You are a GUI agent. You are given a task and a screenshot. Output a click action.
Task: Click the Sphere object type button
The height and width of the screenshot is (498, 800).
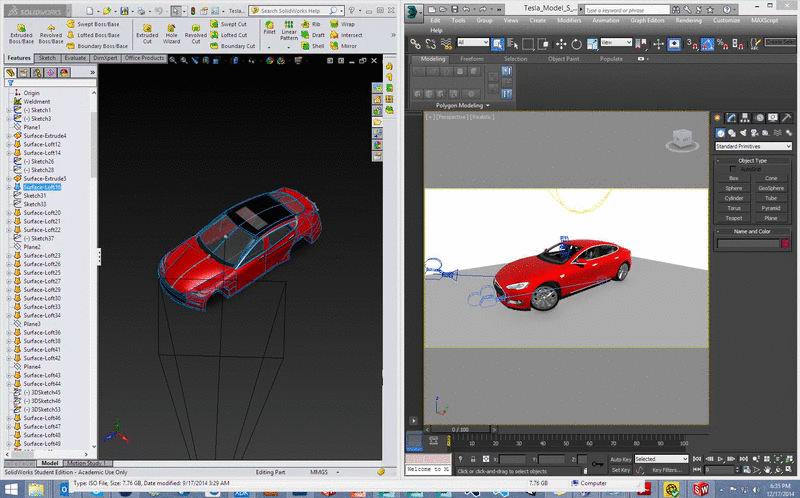click(x=734, y=188)
